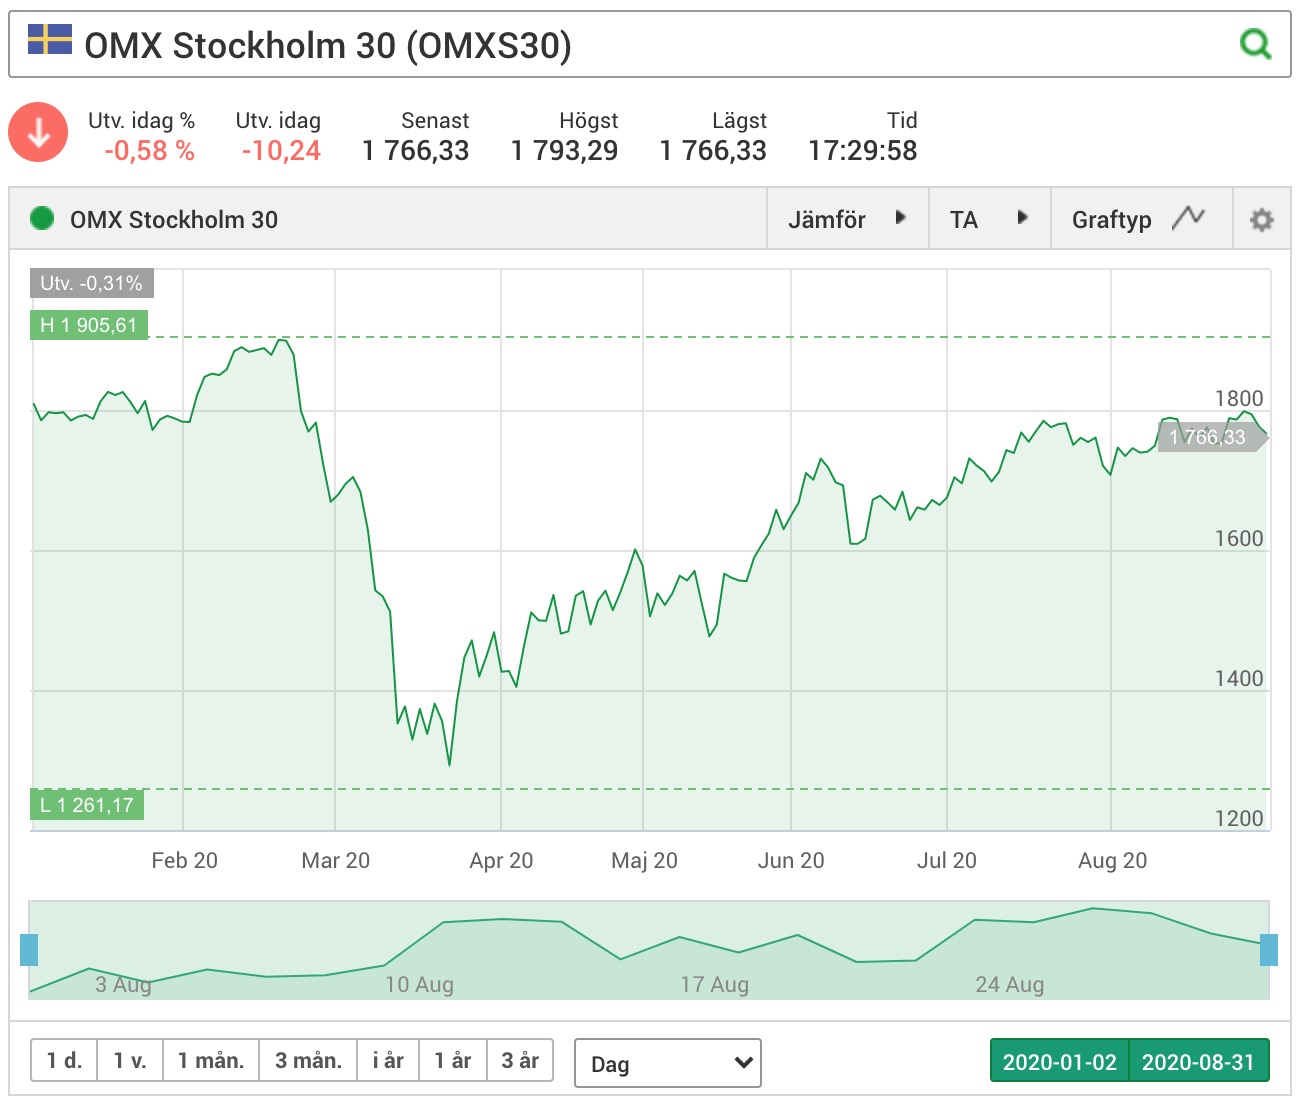Viewport: 1296px width, 1102px height.
Task: Click the Graftyp line chart icon
Action: point(1189,217)
